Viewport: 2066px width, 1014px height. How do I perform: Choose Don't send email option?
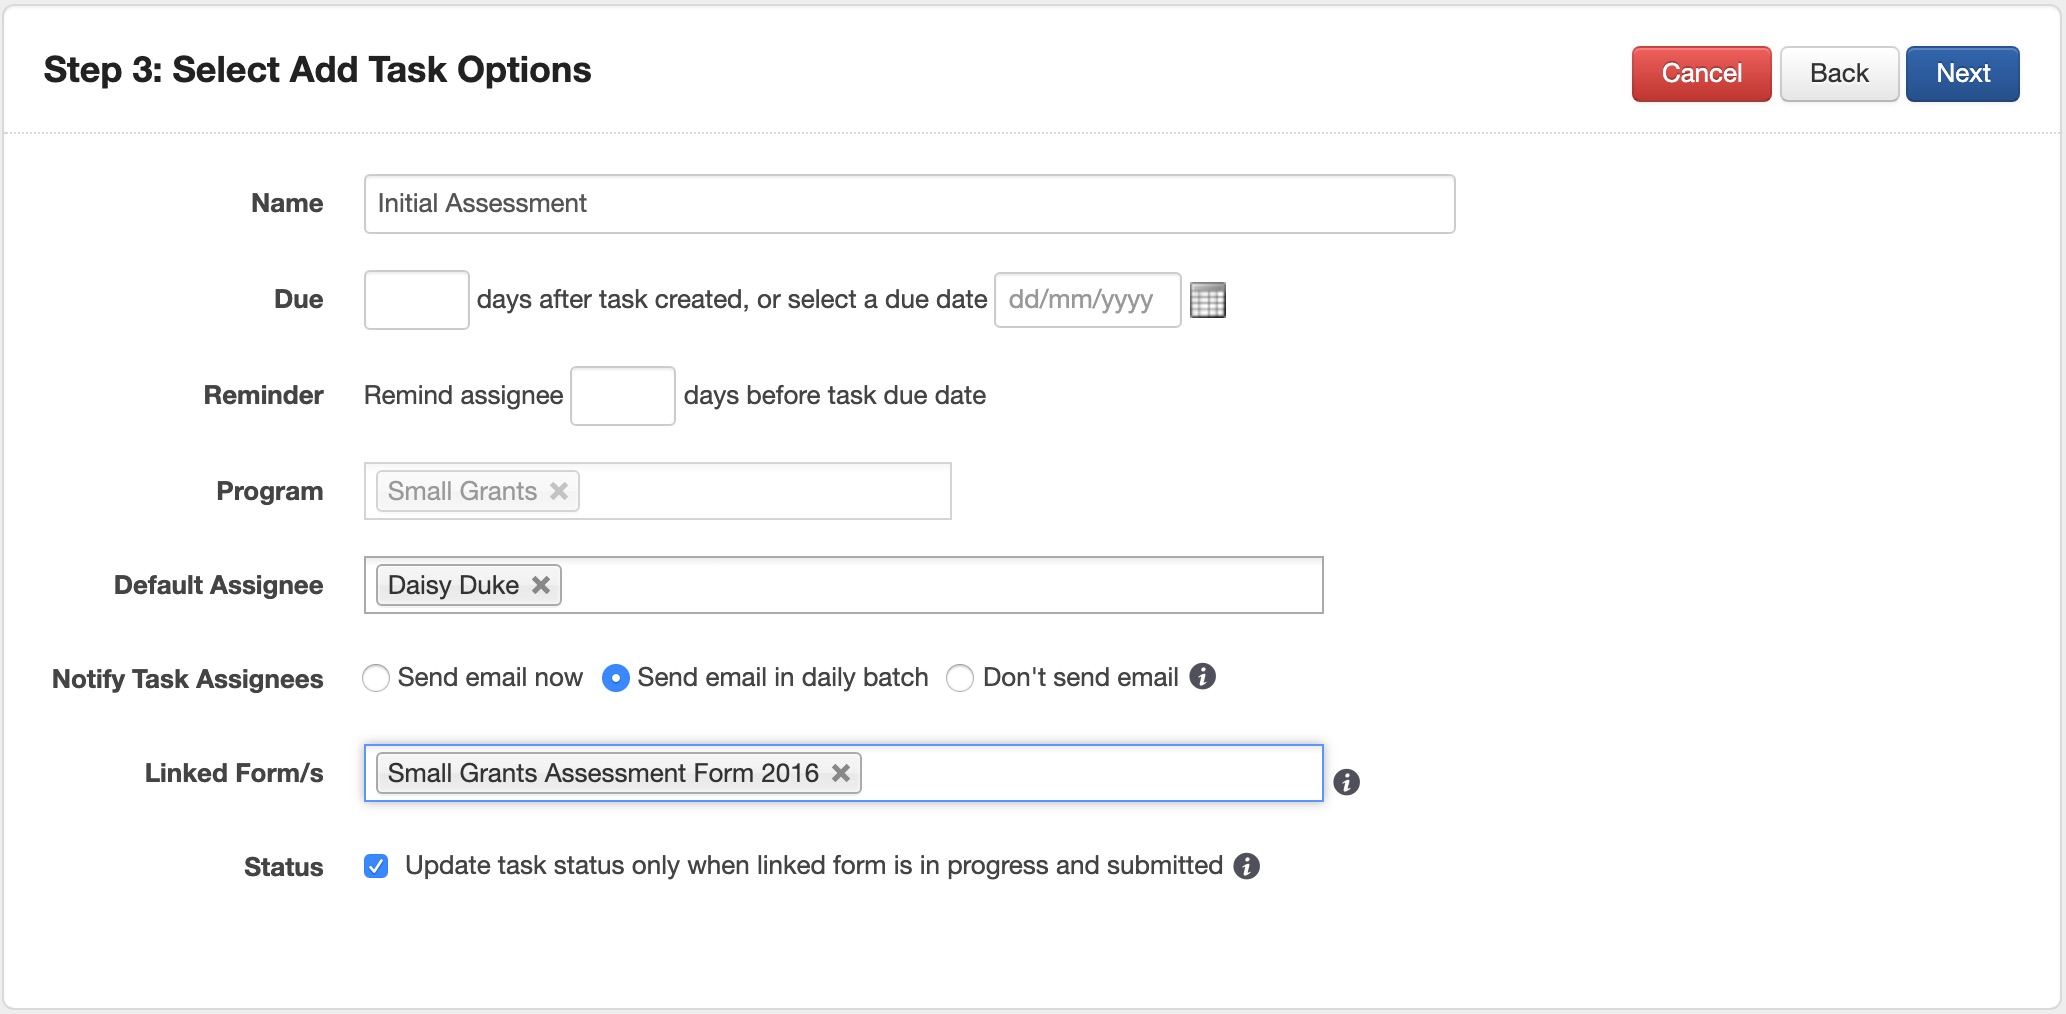pyautogui.click(x=960, y=678)
